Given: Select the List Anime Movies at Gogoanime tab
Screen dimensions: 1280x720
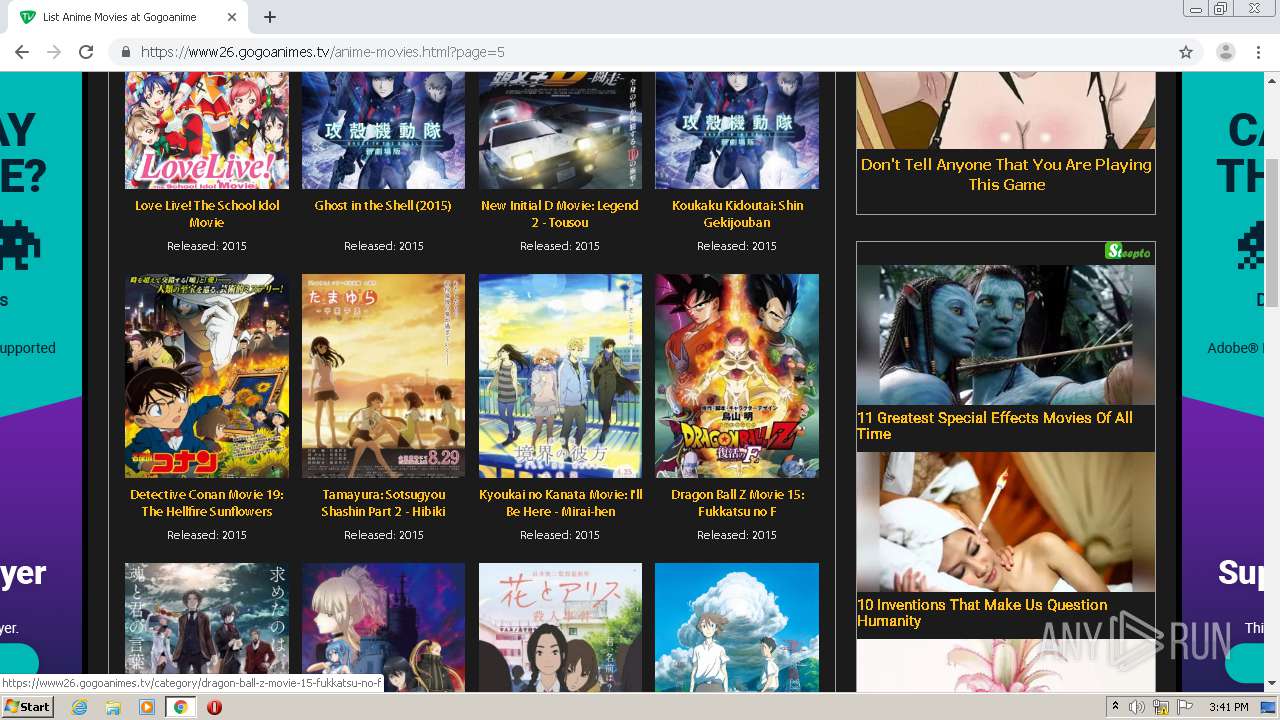Looking at the screenshot, I should [x=128, y=17].
